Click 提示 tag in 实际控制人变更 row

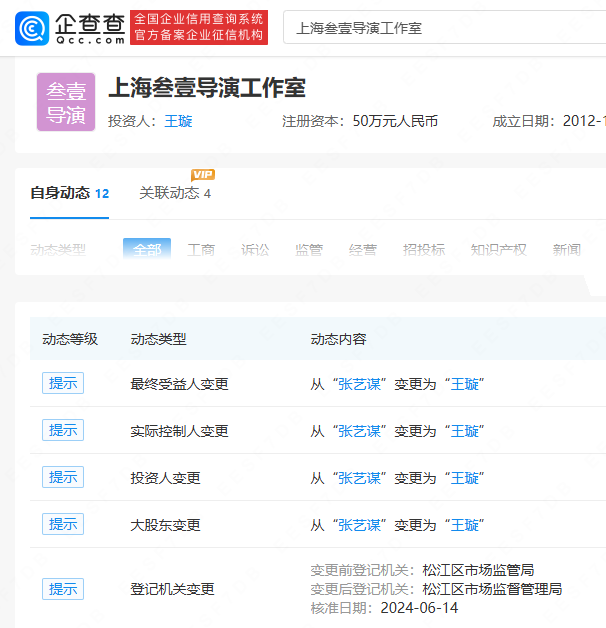click(63, 430)
